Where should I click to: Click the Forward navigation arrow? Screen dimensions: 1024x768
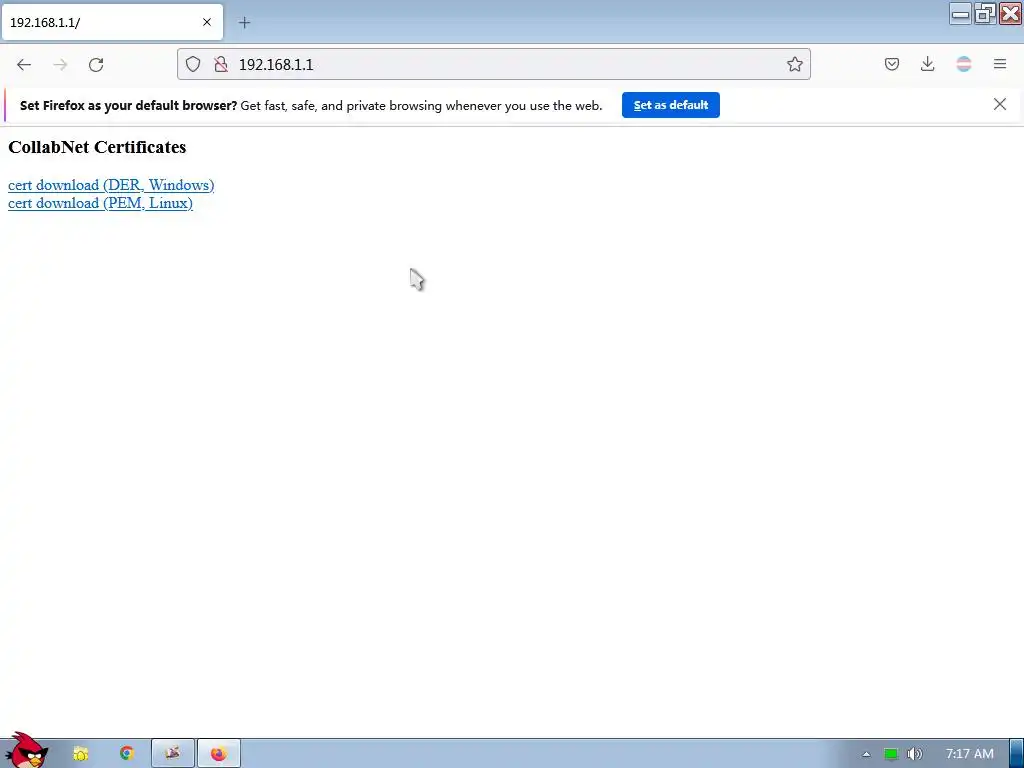click(x=60, y=65)
